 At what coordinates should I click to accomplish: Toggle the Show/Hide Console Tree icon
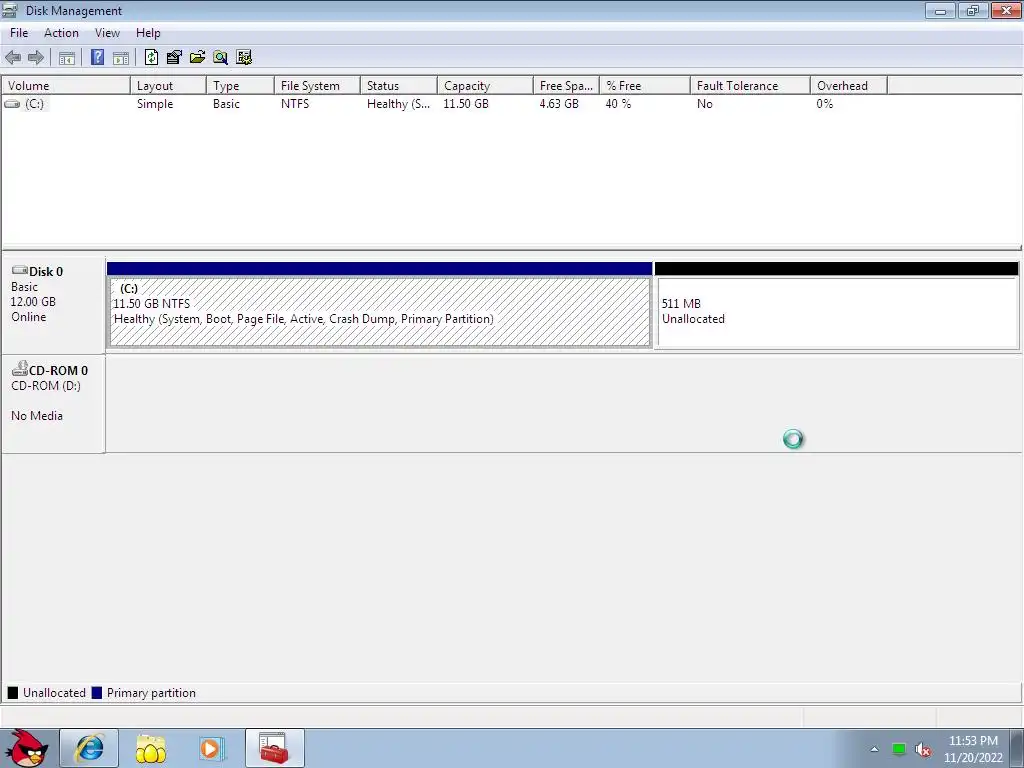pos(67,57)
